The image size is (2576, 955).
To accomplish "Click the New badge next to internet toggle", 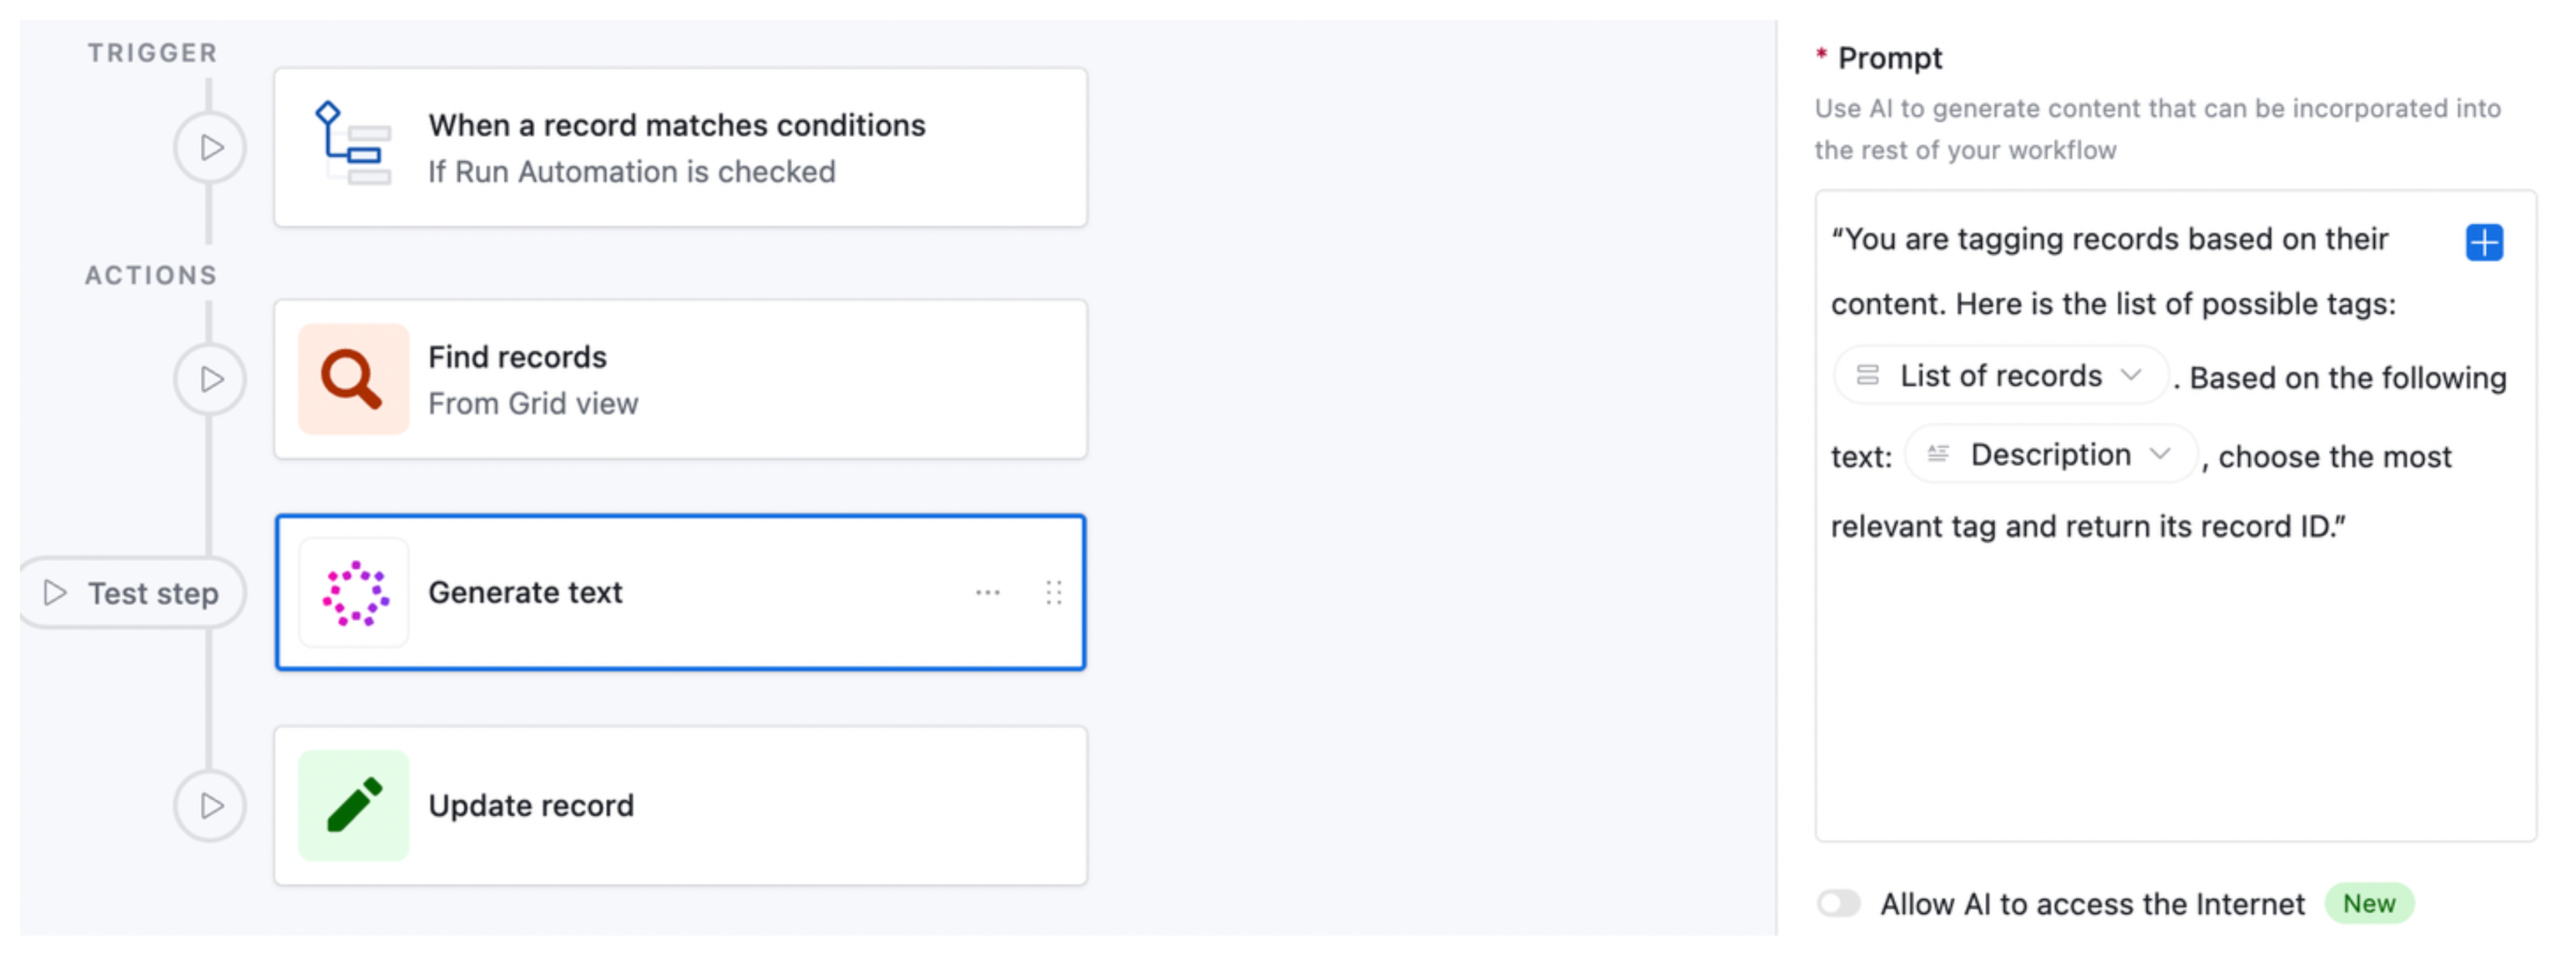I will pos(2370,903).
